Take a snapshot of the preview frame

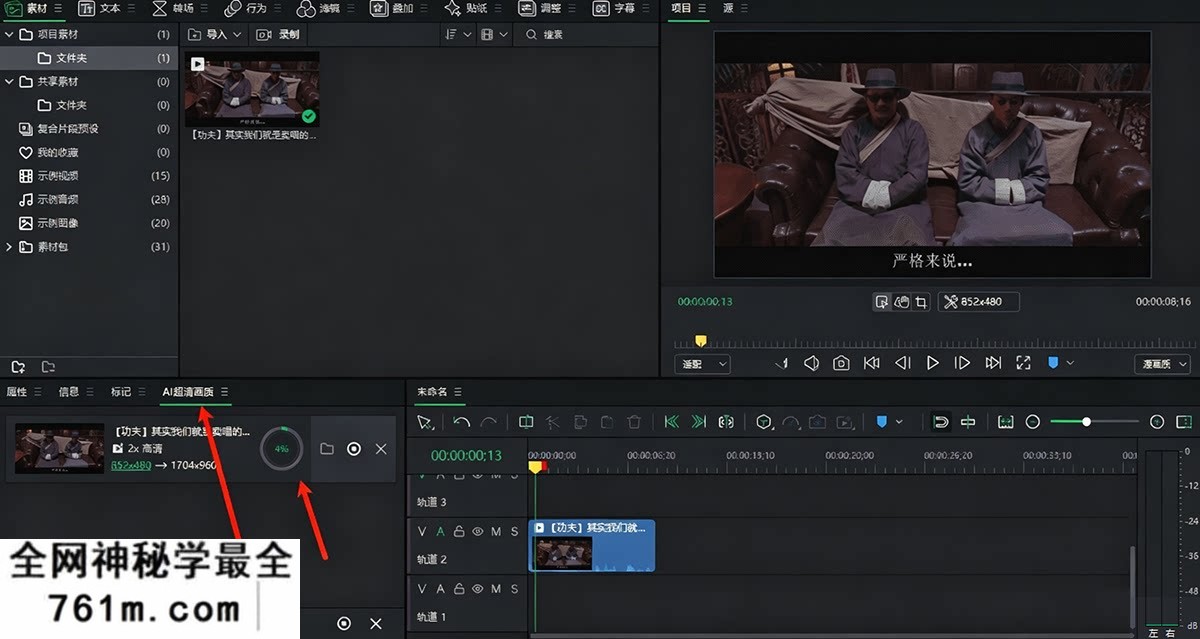click(x=841, y=363)
